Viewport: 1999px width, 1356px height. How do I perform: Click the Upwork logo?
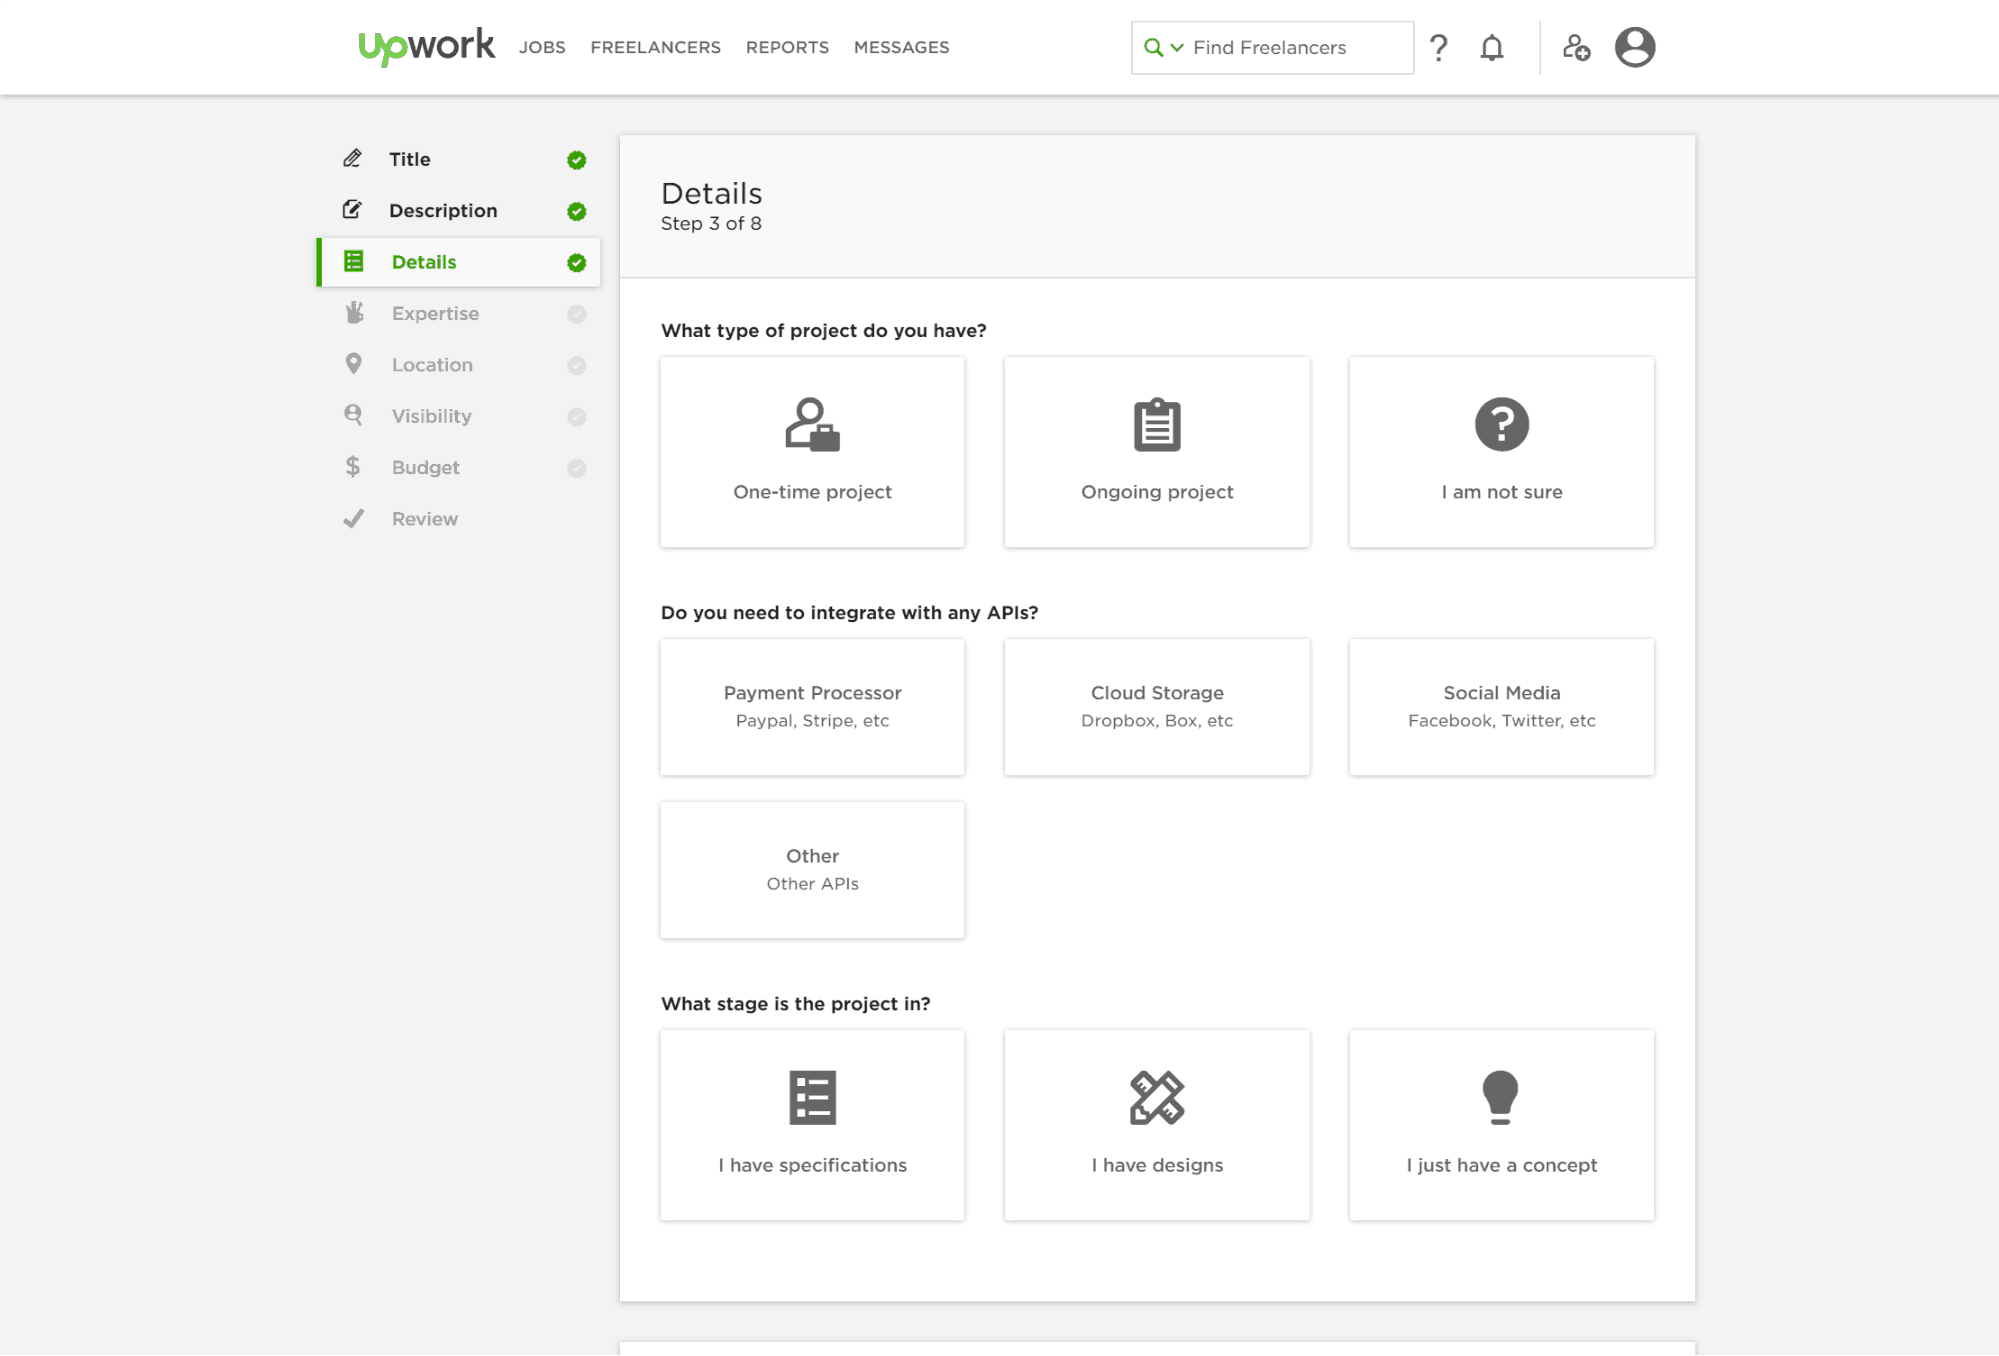426,46
